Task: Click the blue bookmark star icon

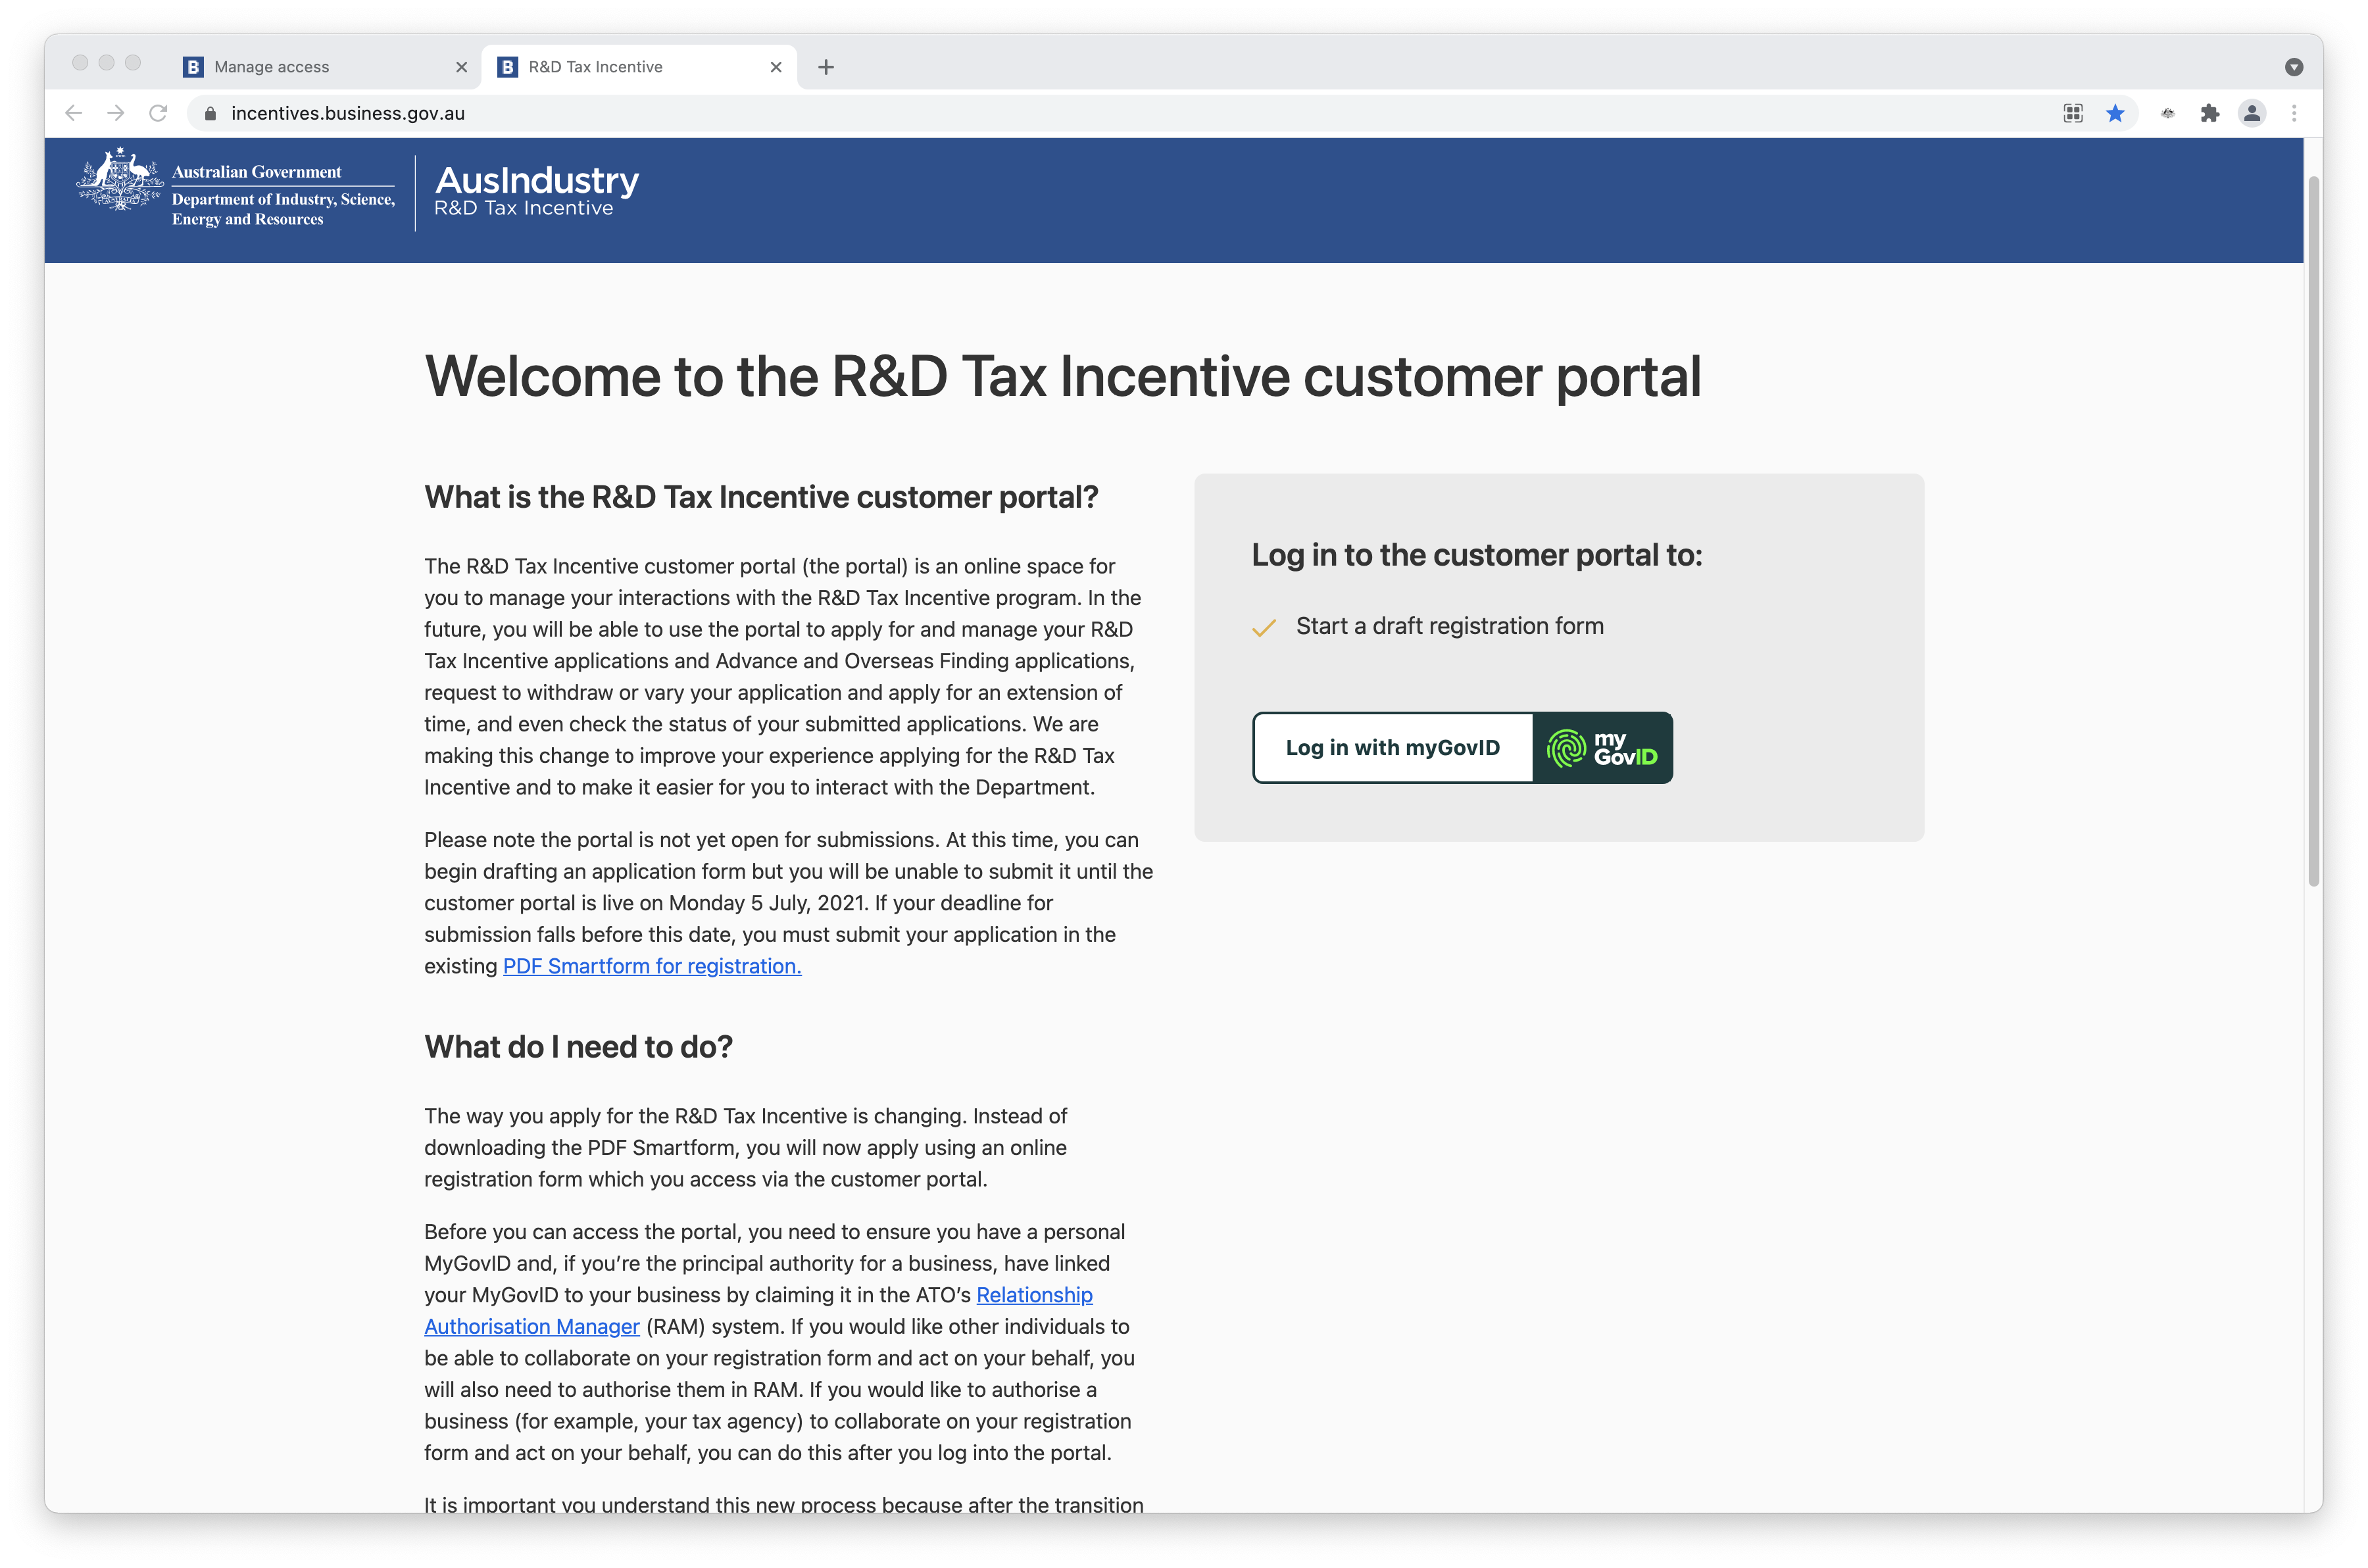Action: [x=2115, y=113]
